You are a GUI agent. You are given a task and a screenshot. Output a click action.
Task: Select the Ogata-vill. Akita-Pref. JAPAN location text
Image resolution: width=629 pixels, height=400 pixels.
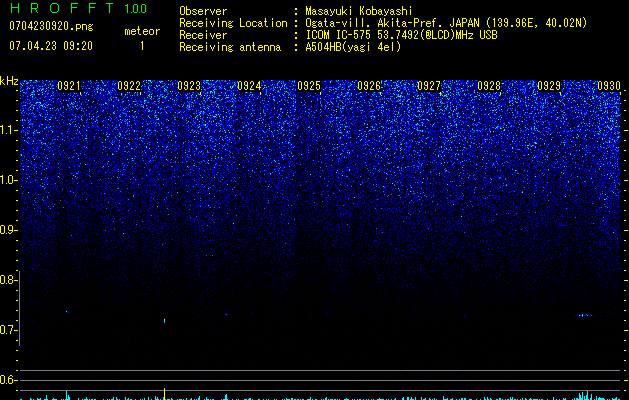coord(446,23)
